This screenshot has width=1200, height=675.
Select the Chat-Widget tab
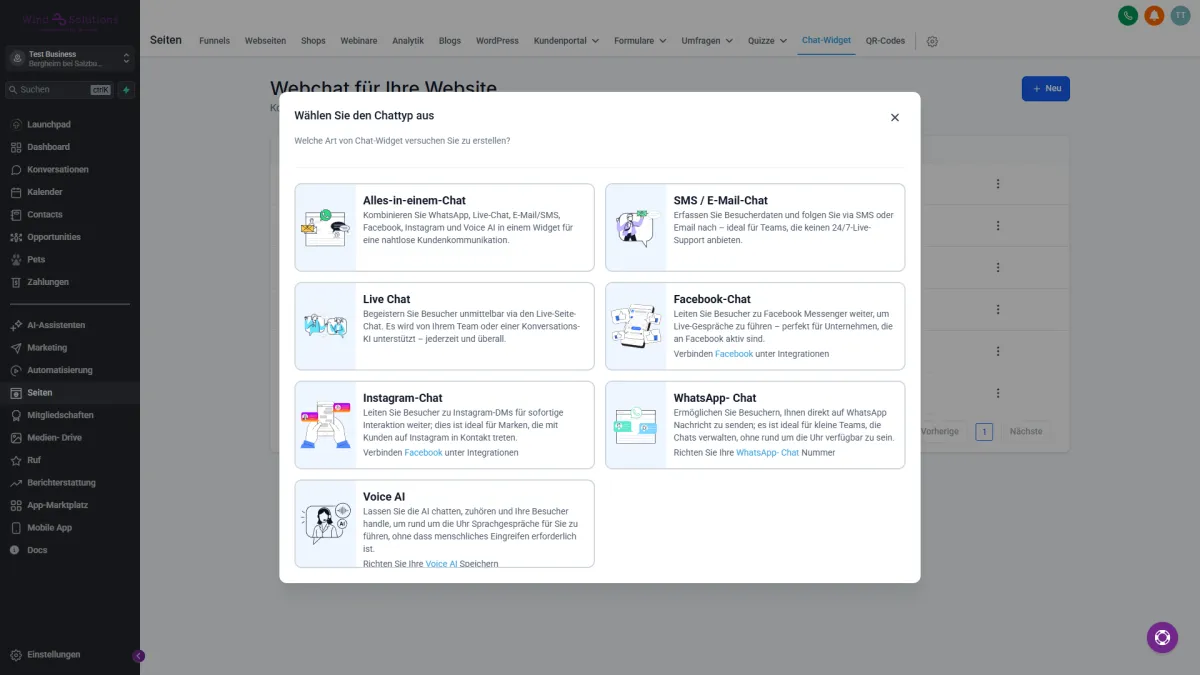tap(826, 41)
